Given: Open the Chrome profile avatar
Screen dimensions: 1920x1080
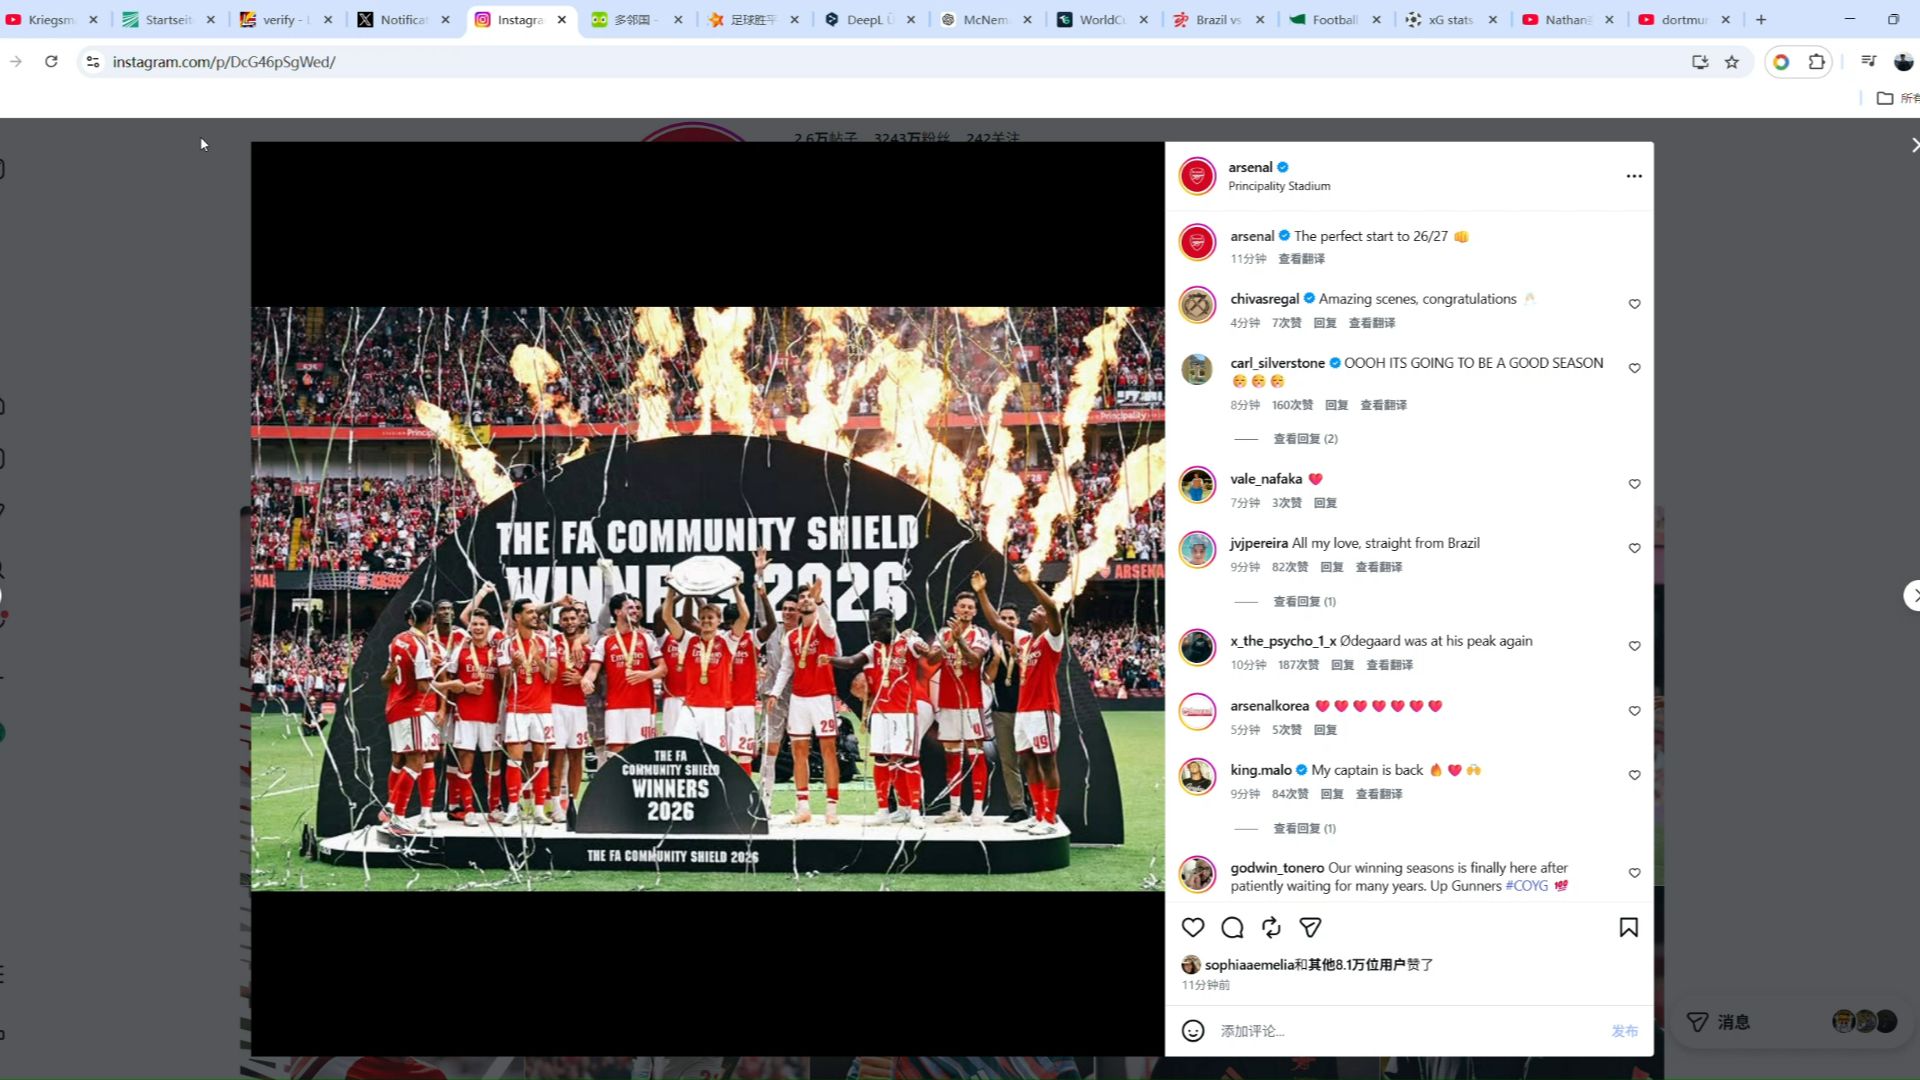Looking at the screenshot, I should pyautogui.click(x=1904, y=62).
